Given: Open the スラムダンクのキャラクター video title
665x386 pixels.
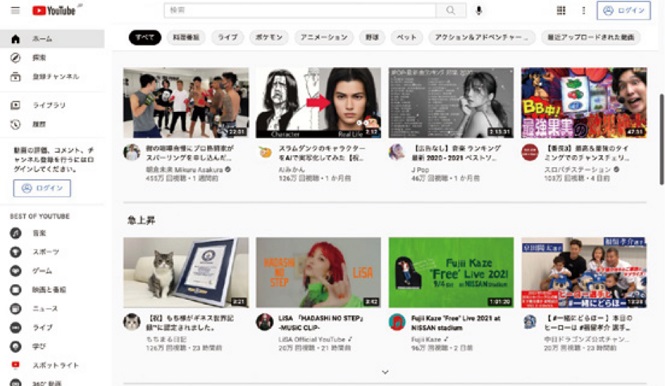Looking at the screenshot, I should (322, 153).
